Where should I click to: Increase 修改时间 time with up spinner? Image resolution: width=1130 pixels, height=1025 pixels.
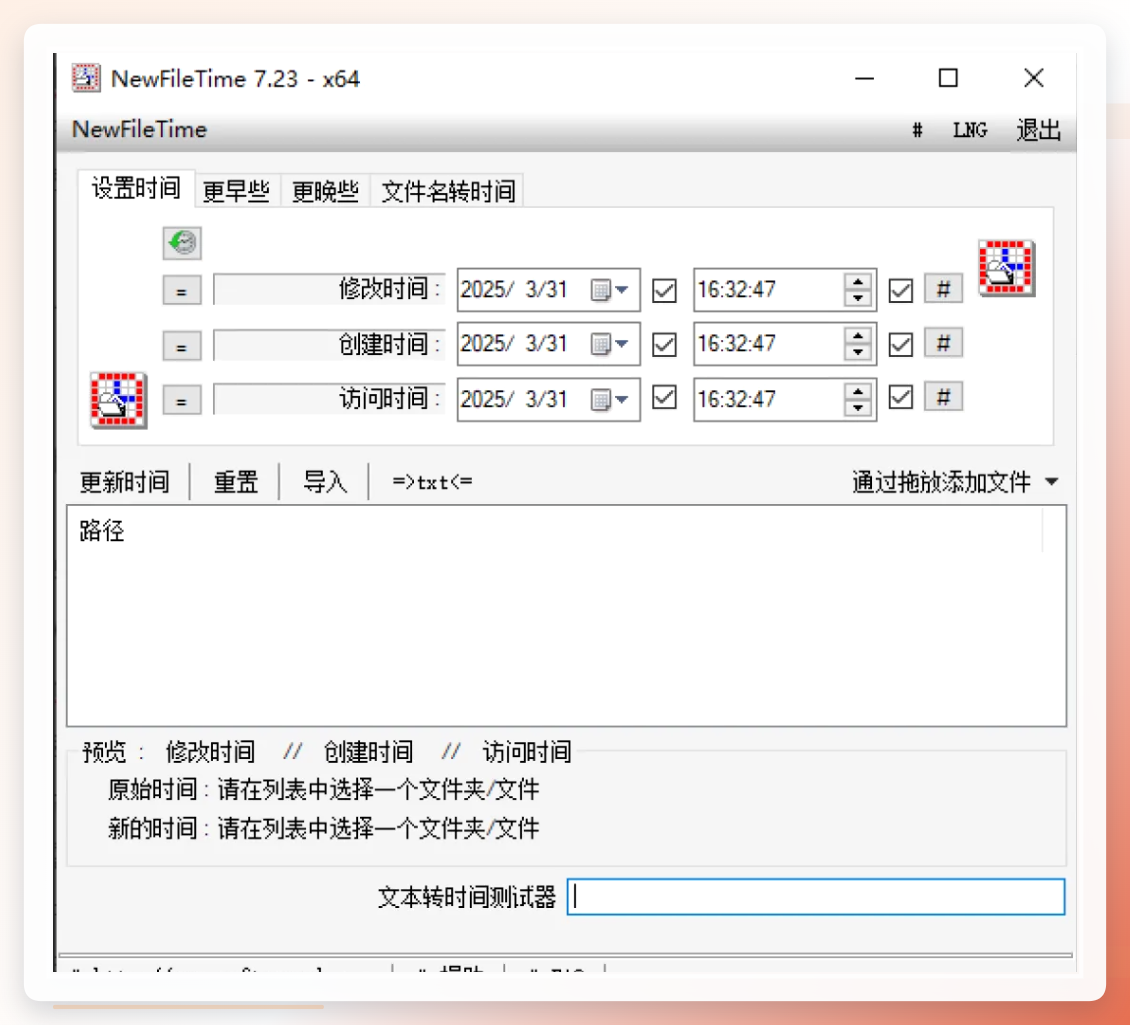click(858, 282)
